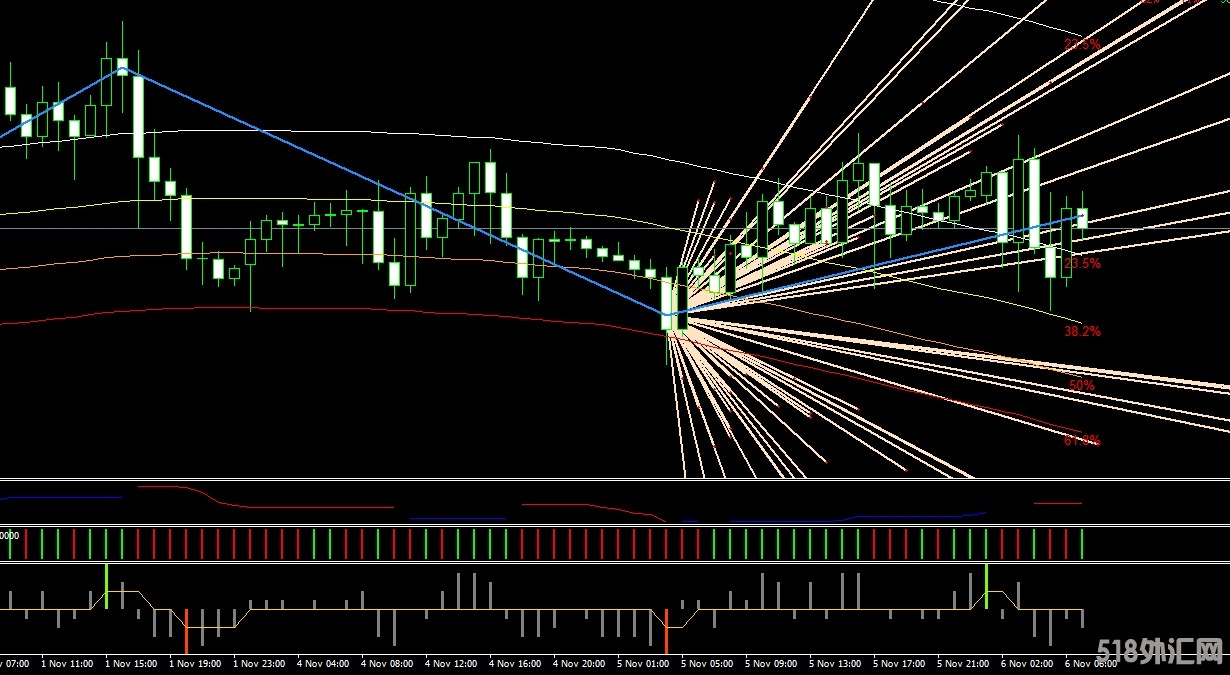Screen dimensions: 1230x675
Task: Click the 6 Nov 02:00 time label
Action: (x=1027, y=663)
